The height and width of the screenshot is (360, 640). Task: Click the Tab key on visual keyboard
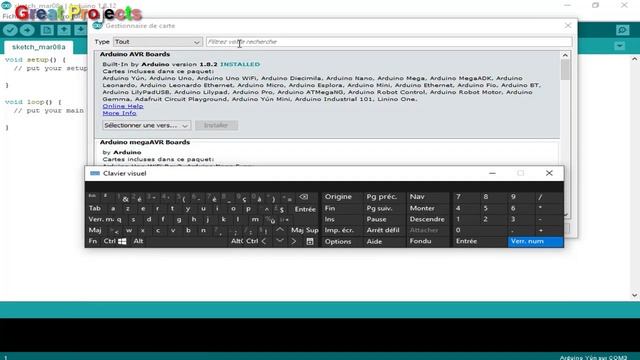coord(95,208)
